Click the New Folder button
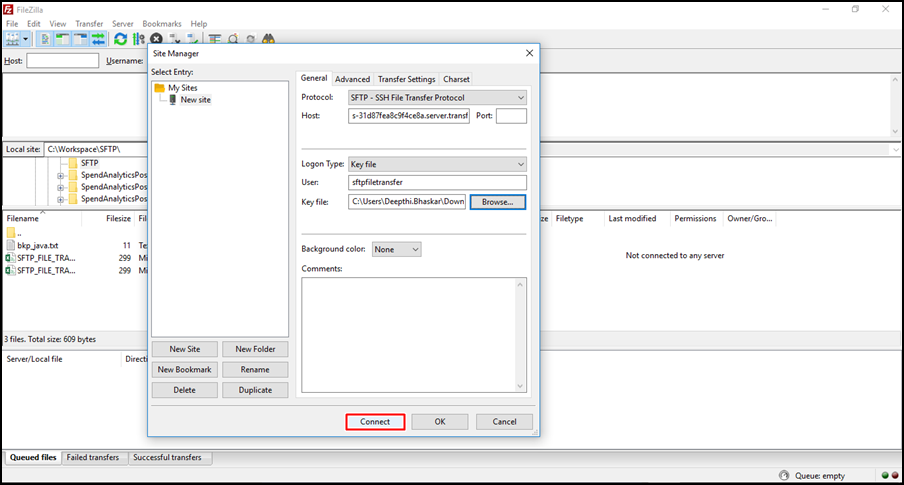The height and width of the screenshot is (485, 904). point(255,349)
